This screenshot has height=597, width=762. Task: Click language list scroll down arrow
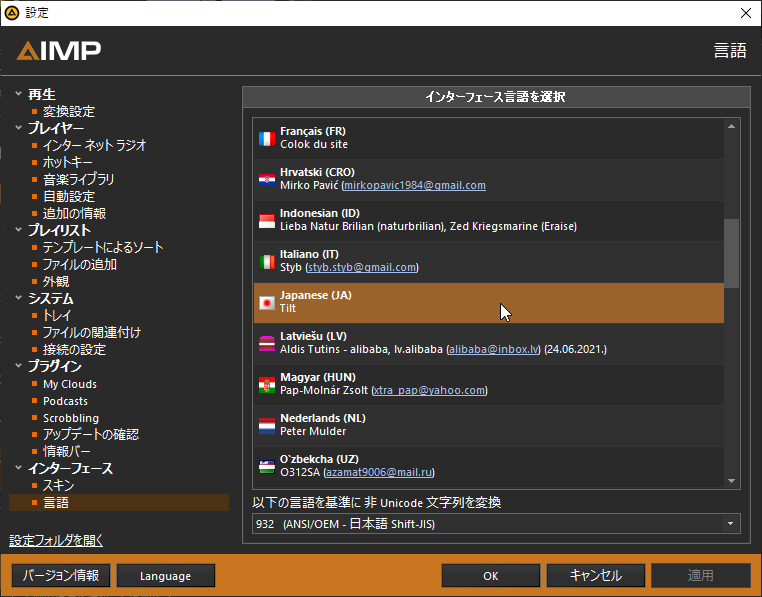coord(731,481)
